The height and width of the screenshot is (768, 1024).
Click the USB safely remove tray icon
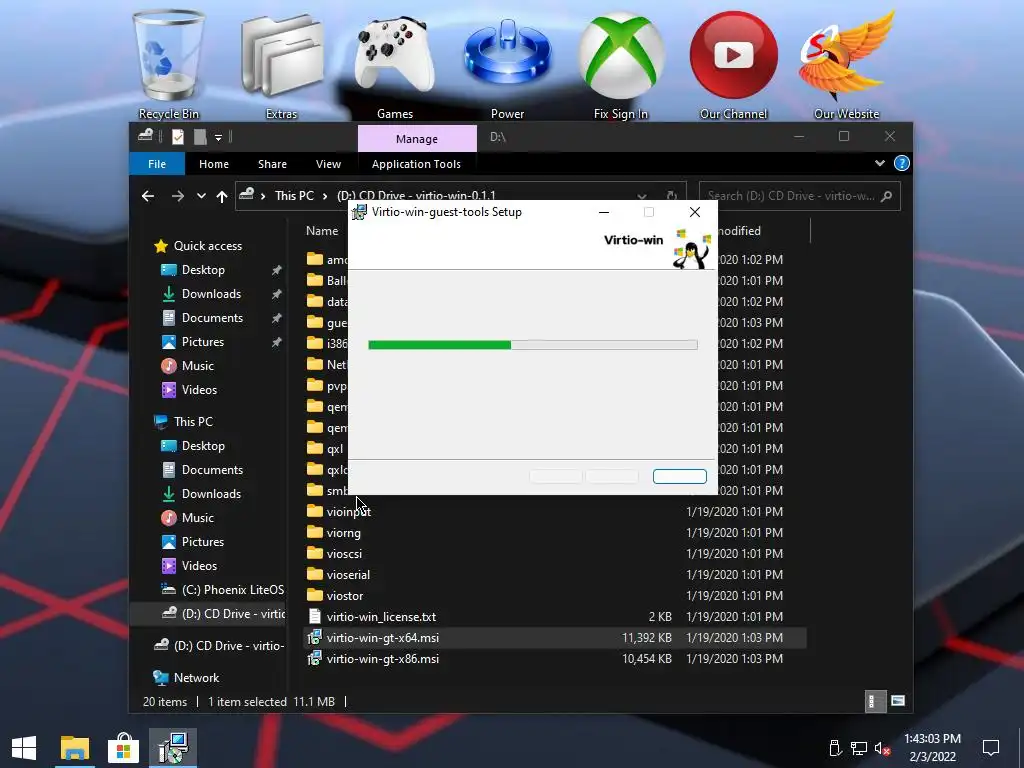(835, 748)
